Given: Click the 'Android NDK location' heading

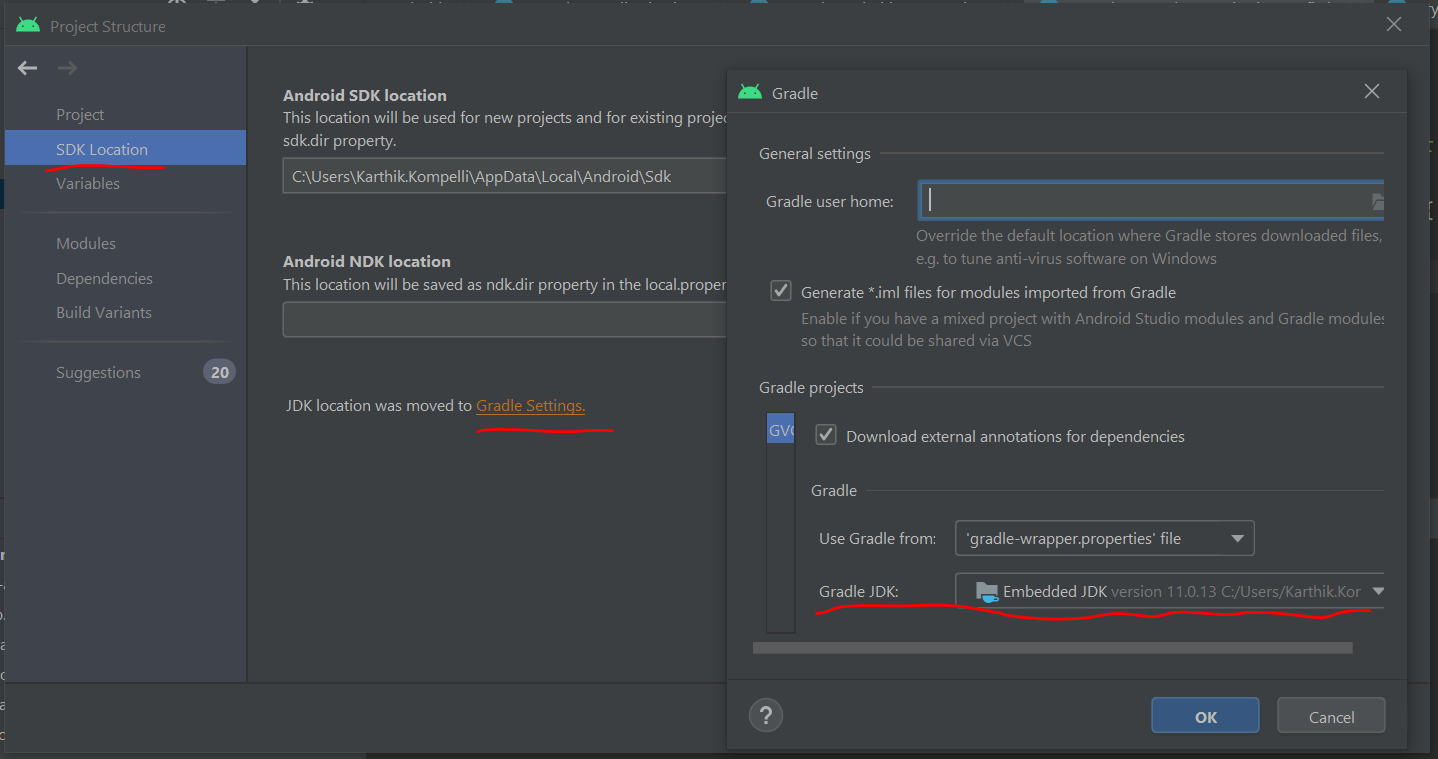Looking at the screenshot, I should [367, 262].
